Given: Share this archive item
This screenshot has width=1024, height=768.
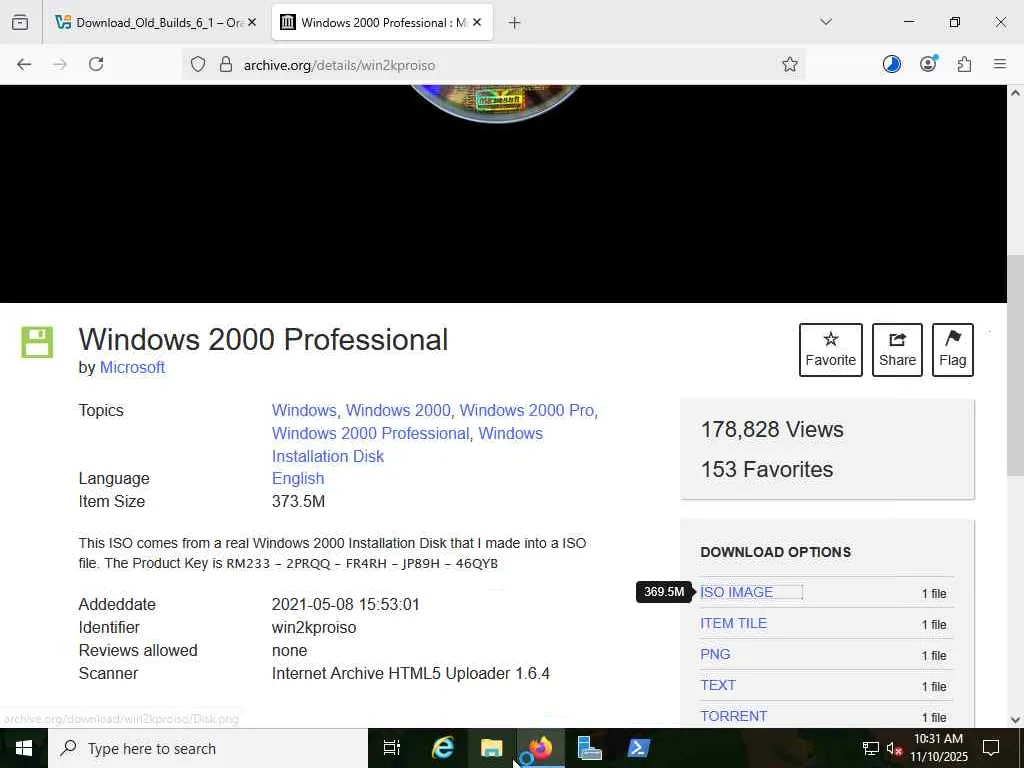Looking at the screenshot, I should point(897,350).
